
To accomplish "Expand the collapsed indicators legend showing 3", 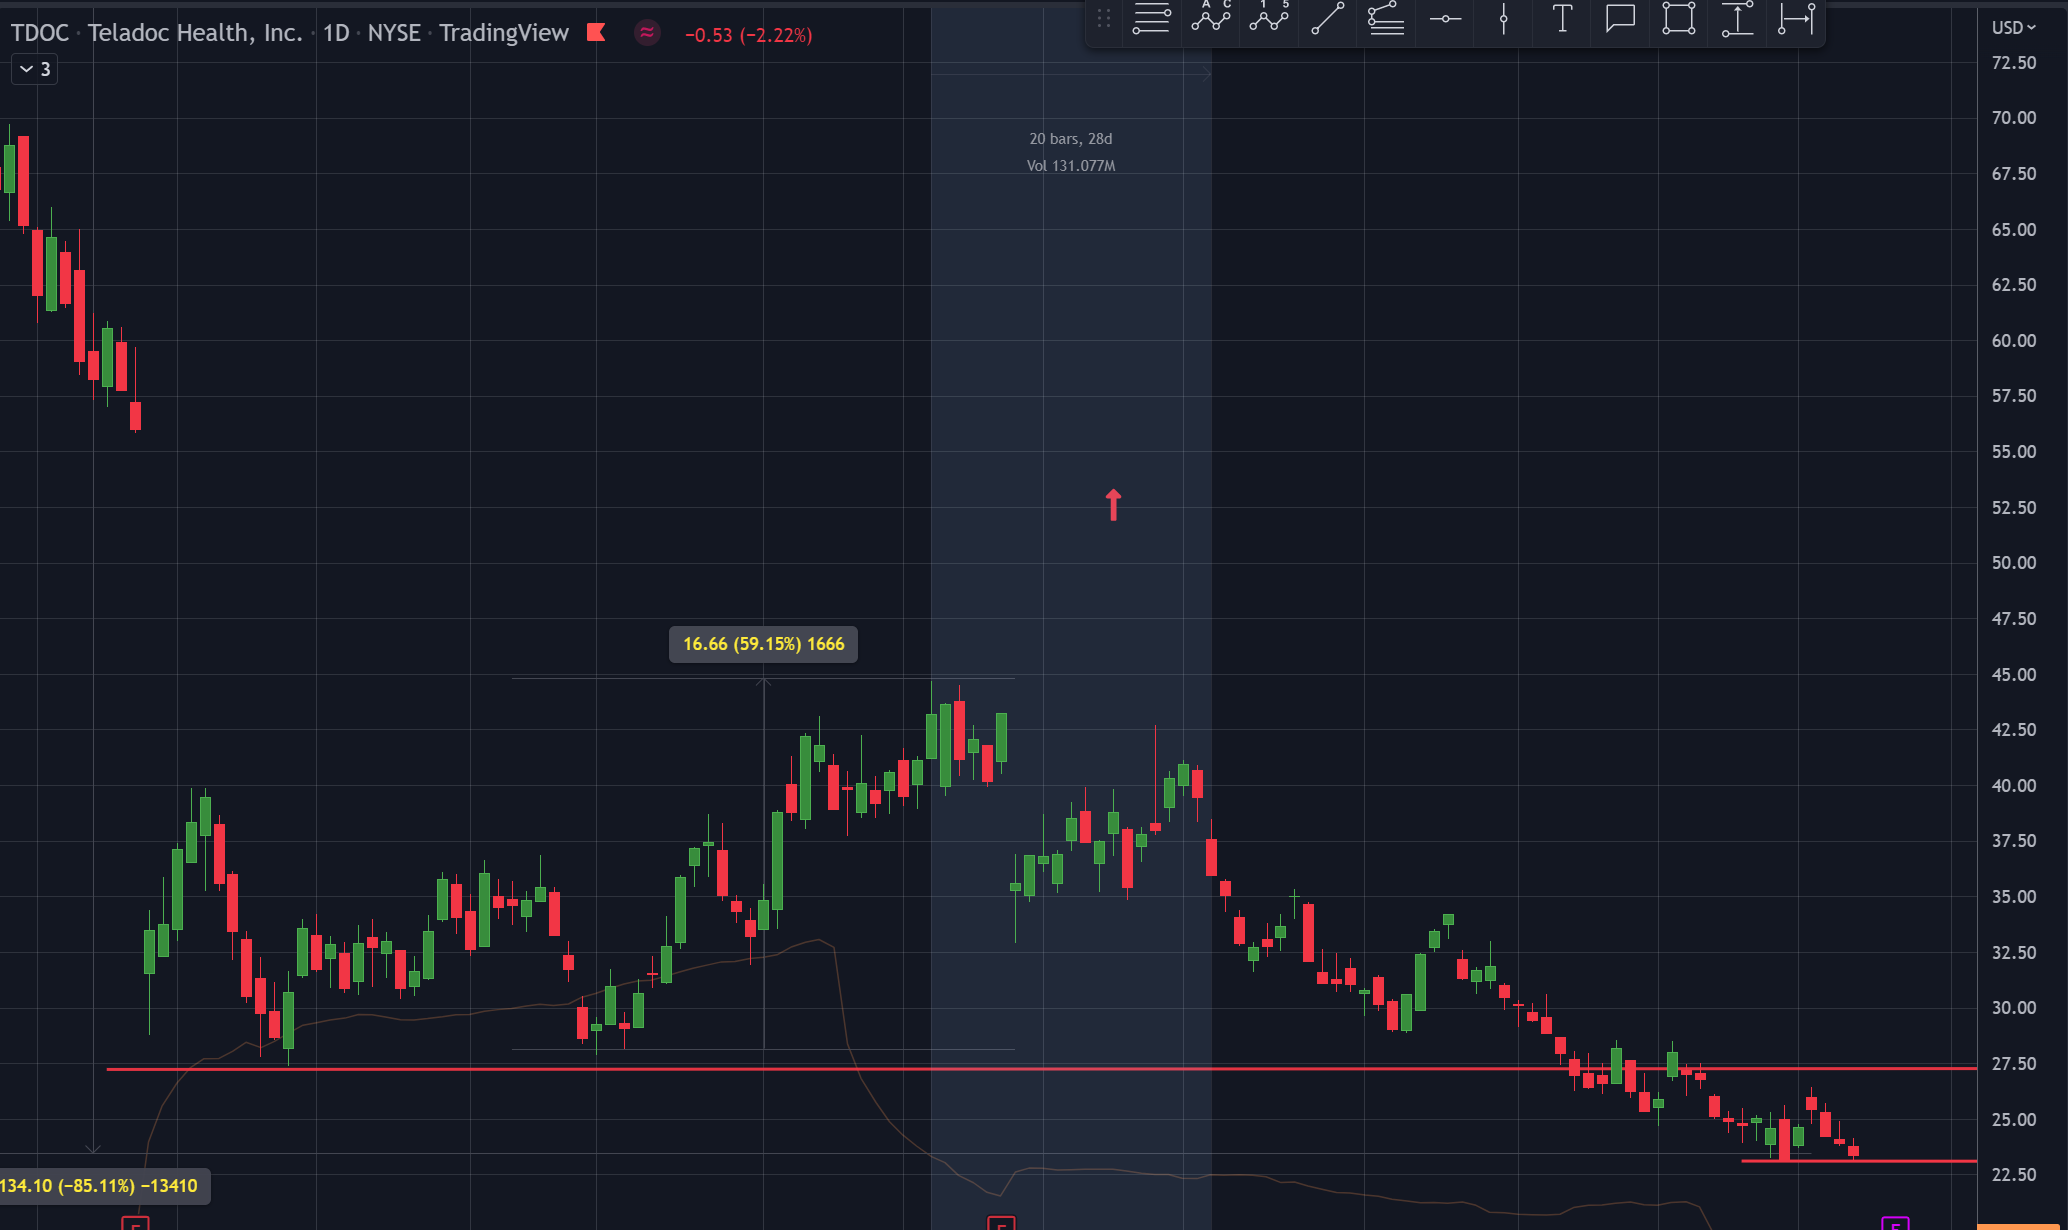I will click(x=35, y=69).
